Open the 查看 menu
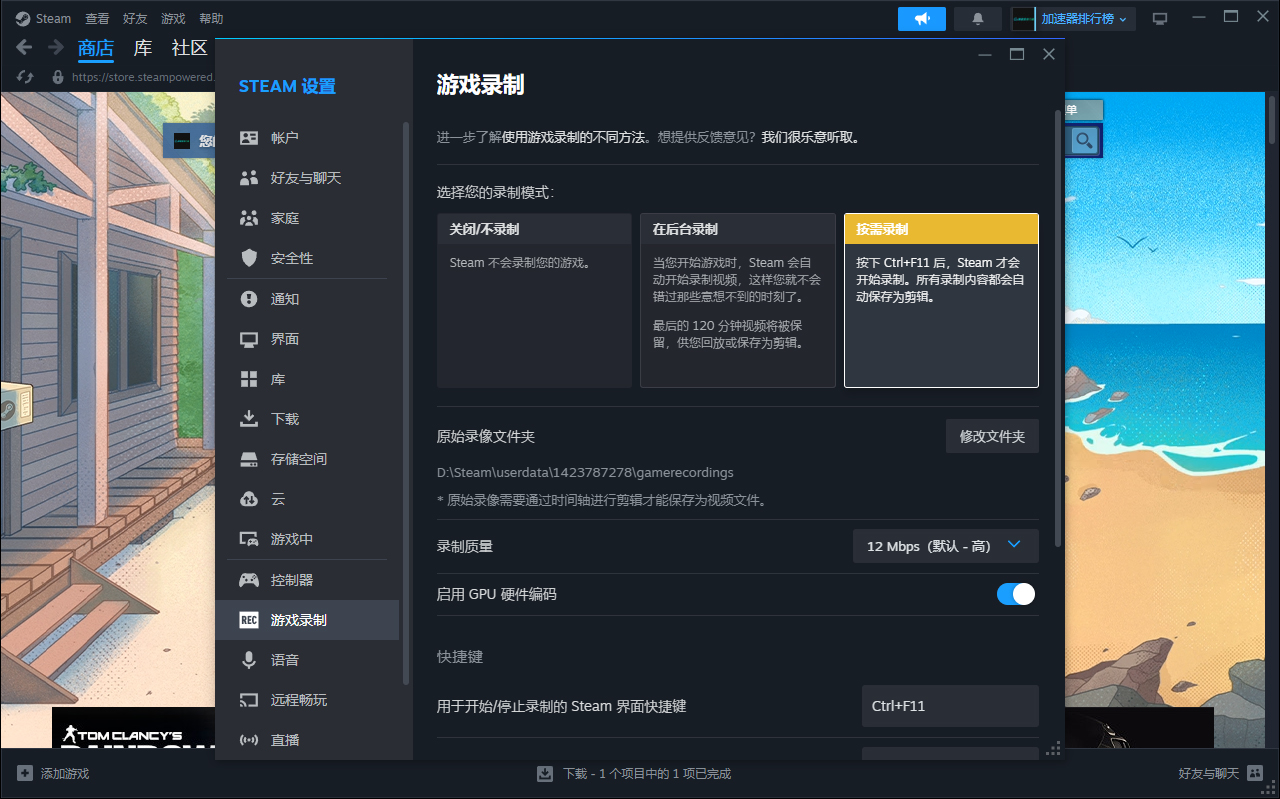The height and width of the screenshot is (799, 1280). click(97, 18)
